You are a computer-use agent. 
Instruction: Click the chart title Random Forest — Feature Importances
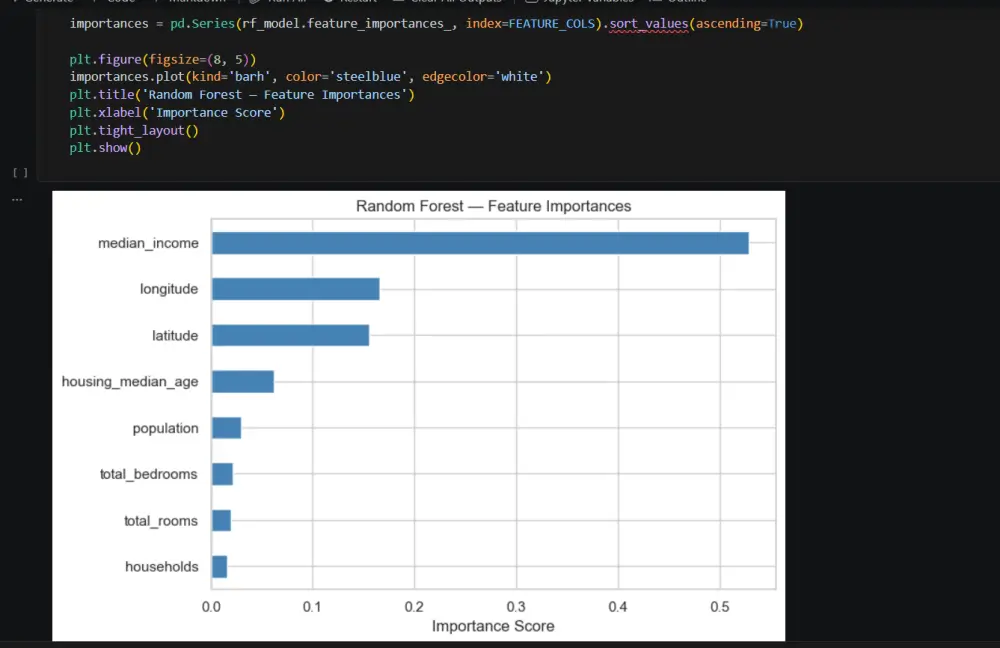(493, 206)
